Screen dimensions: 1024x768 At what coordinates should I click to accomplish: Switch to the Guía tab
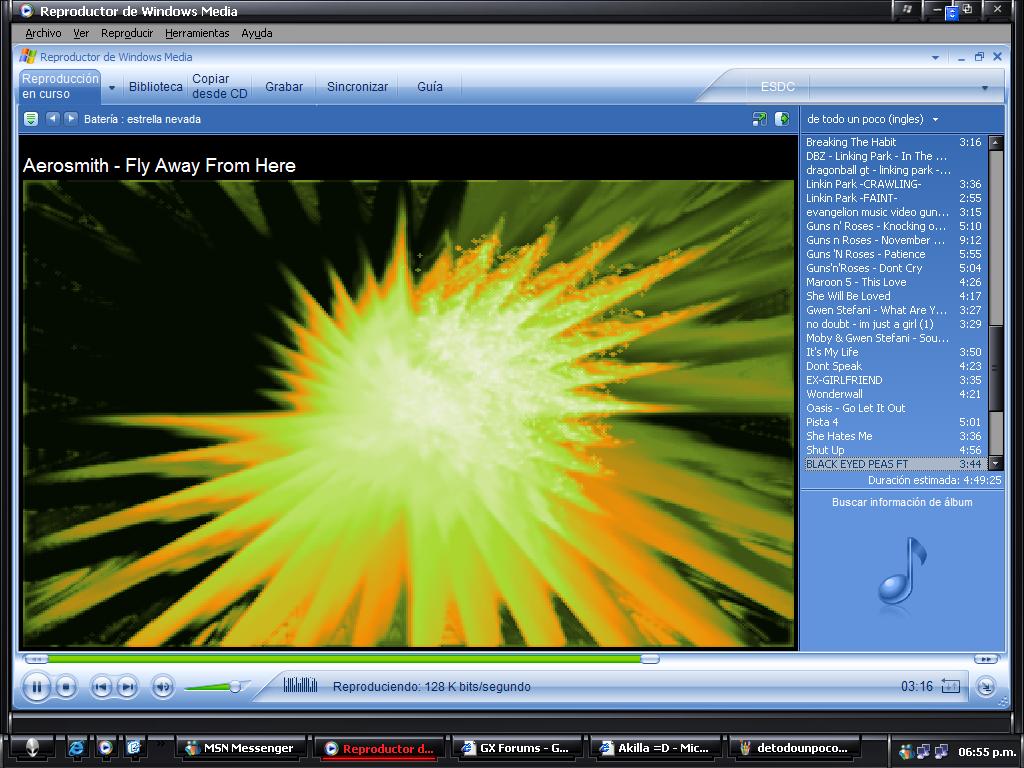point(430,86)
